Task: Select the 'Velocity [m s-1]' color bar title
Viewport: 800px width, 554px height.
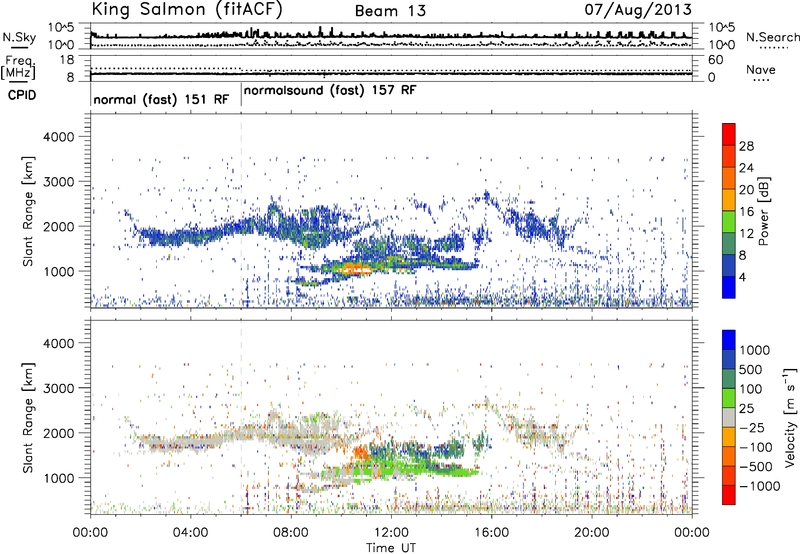Action: [x=790, y=417]
